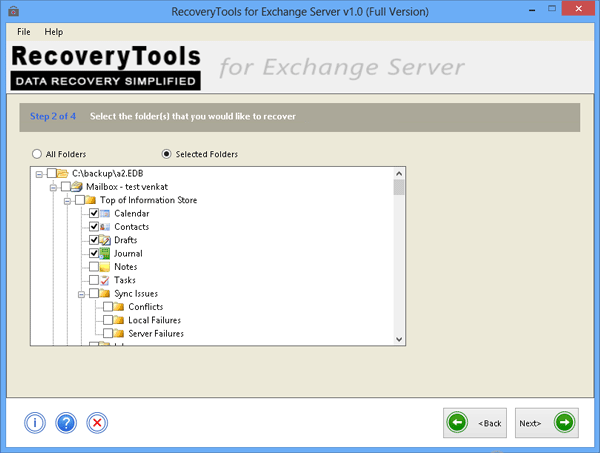
Task: Click the info icon at bottom left
Action: point(35,423)
